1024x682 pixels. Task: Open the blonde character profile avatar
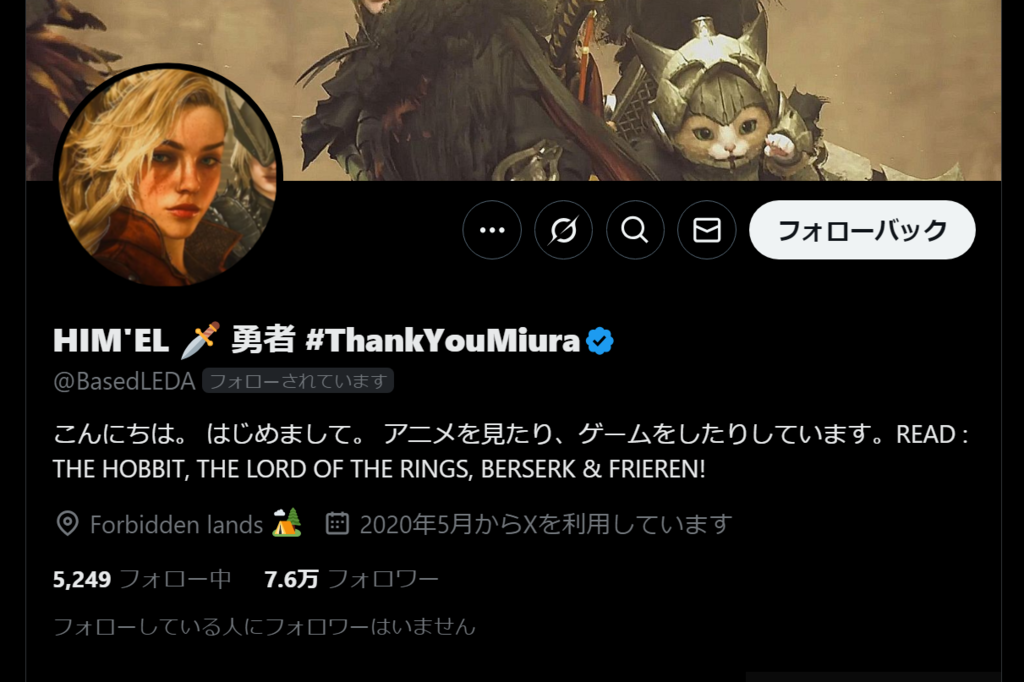168,176
